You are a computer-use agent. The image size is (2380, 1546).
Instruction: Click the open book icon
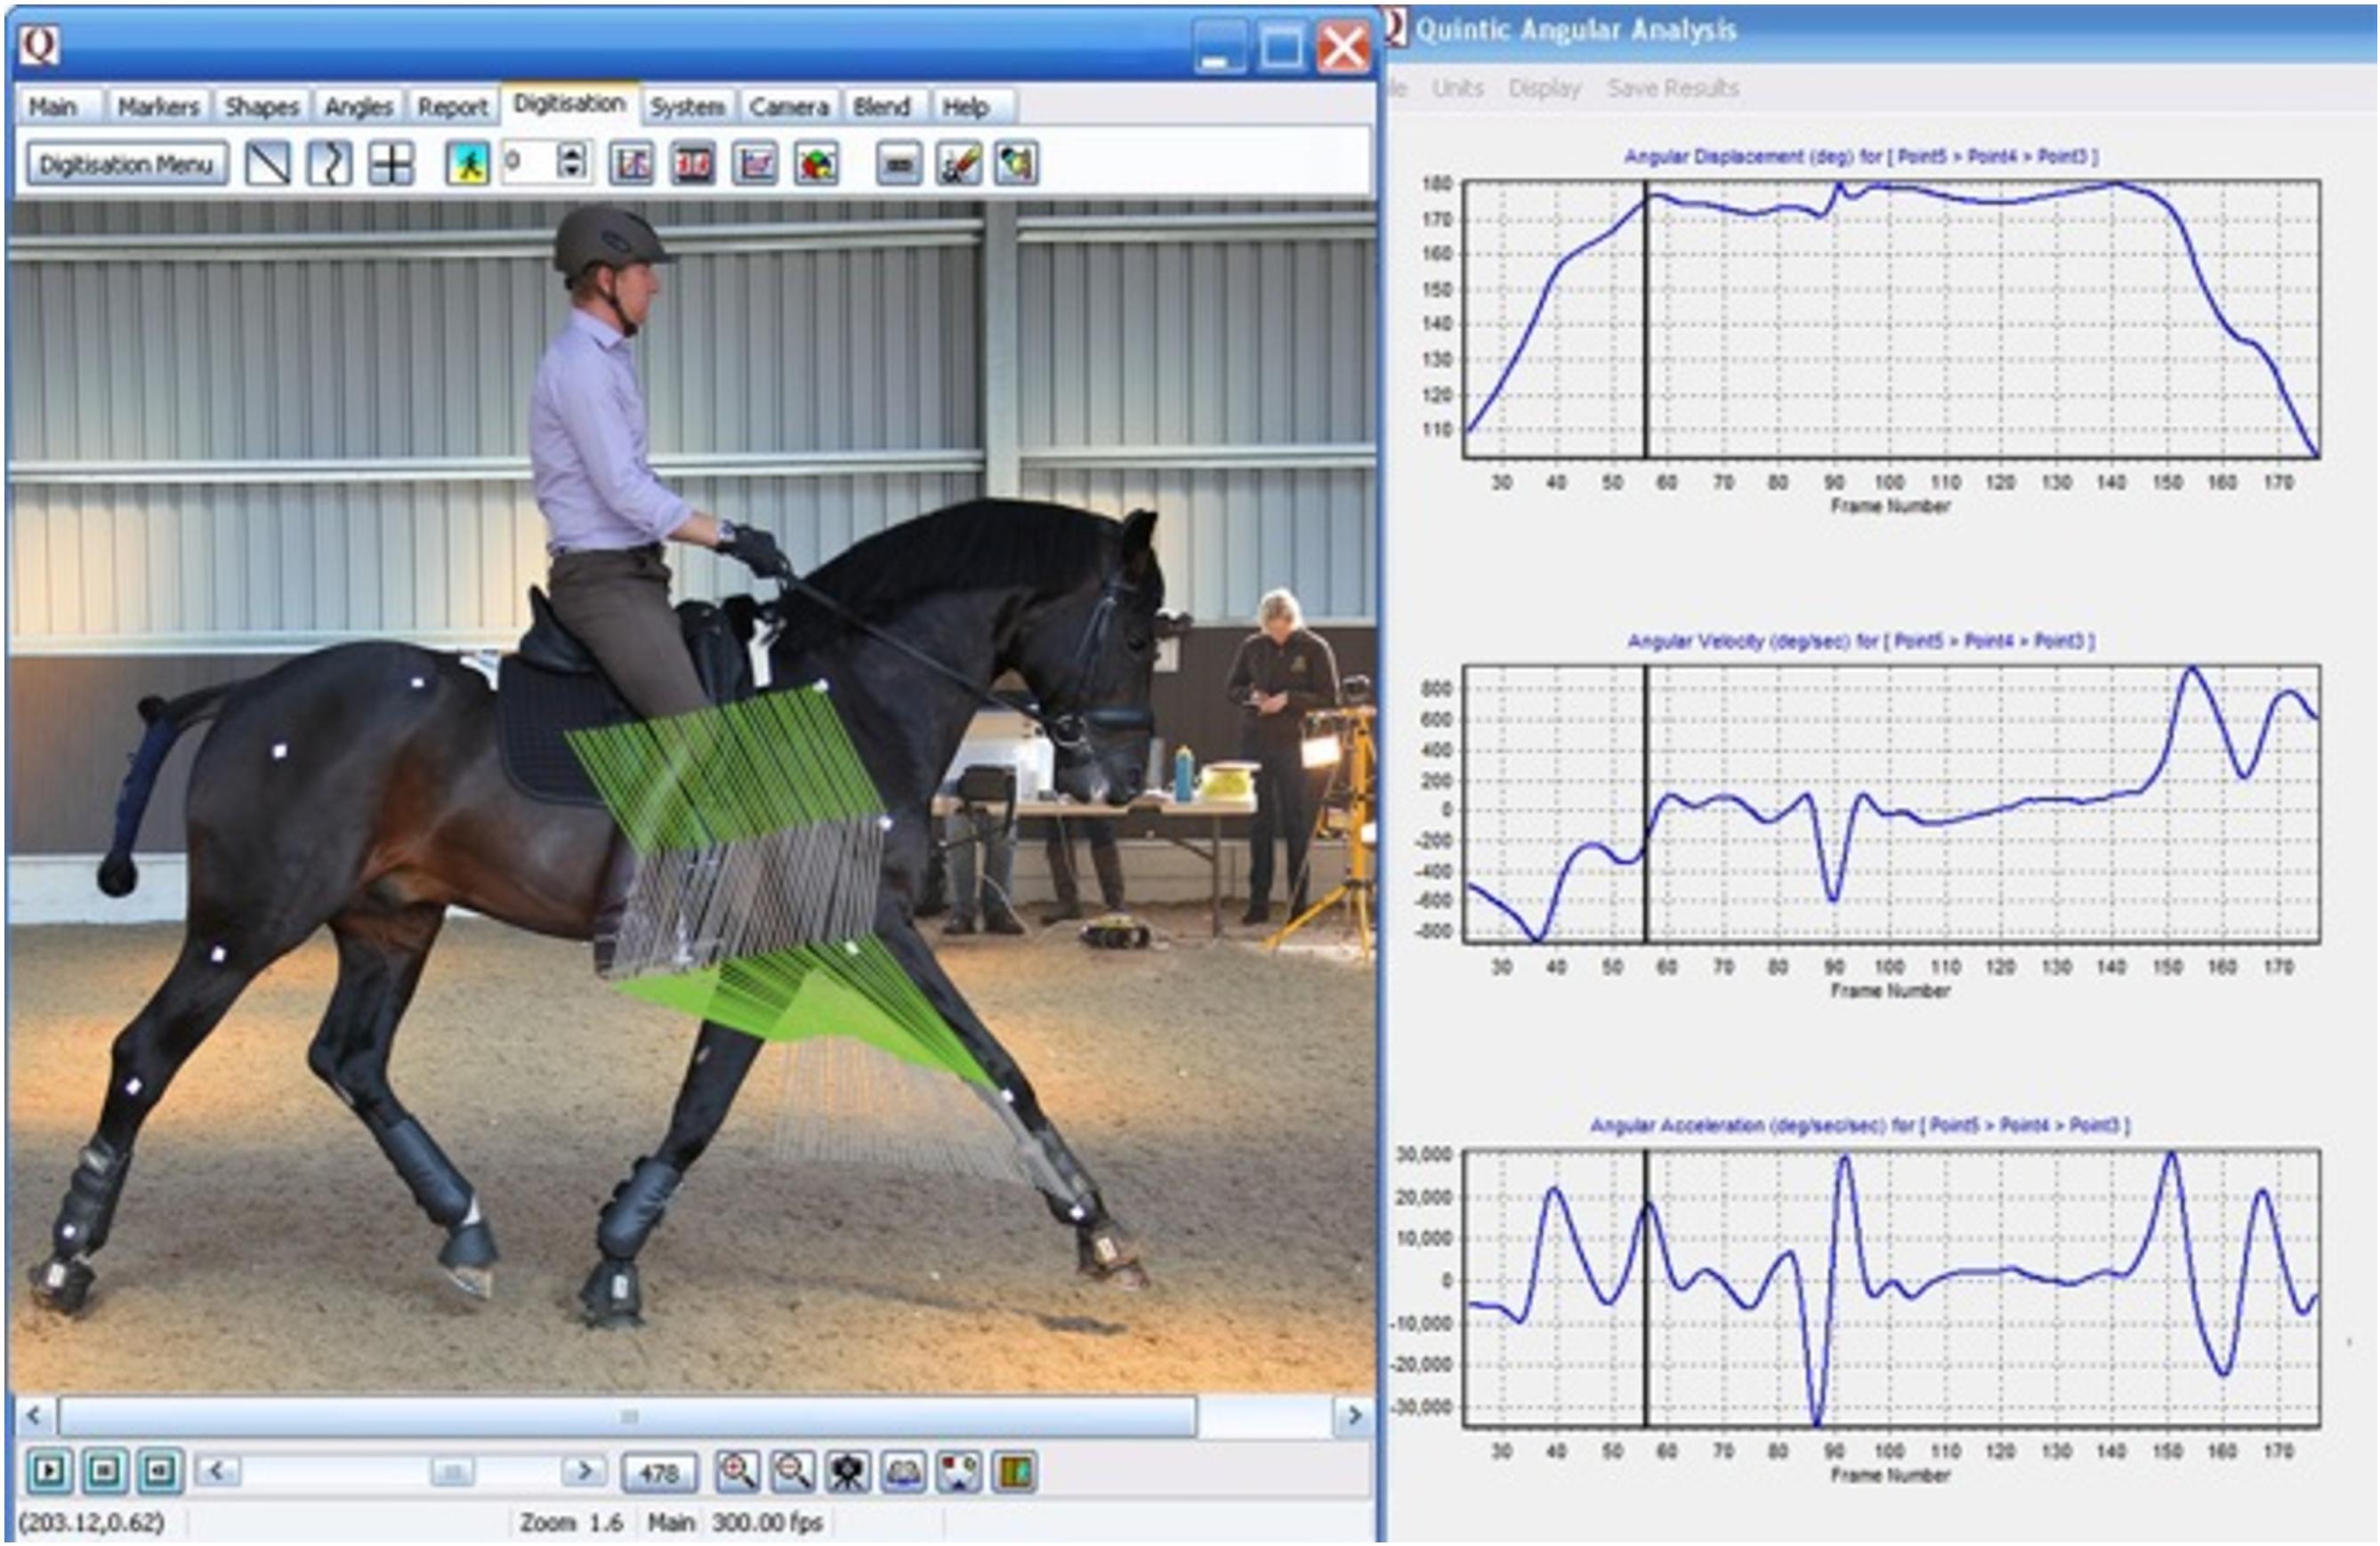(903, 1471)
